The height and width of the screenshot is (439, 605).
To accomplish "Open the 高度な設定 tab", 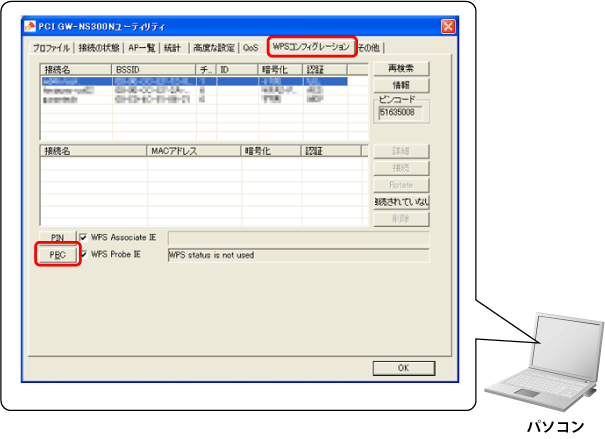I will (x=214, y=47).
